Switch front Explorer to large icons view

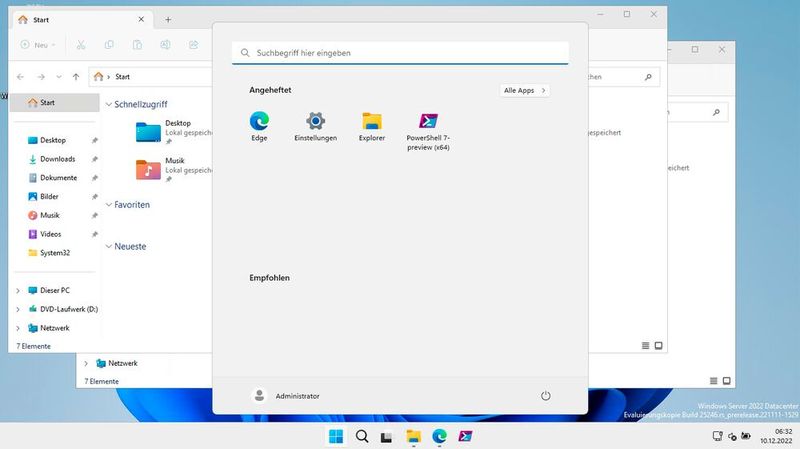click(x=659, y=346)
